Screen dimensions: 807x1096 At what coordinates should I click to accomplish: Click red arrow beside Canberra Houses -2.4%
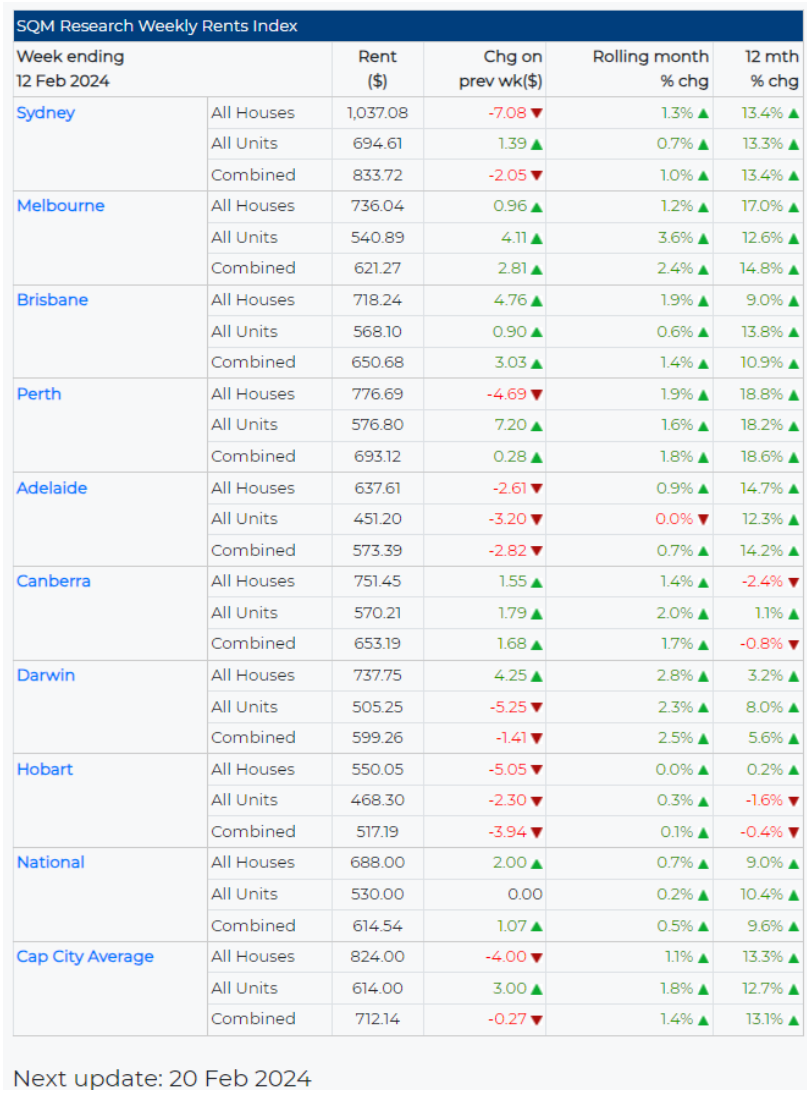793,582
